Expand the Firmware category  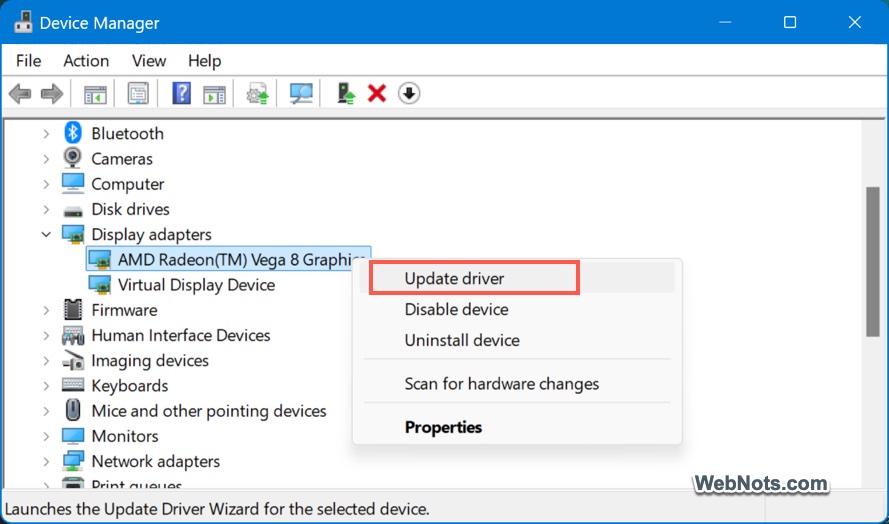pos(46,310)
